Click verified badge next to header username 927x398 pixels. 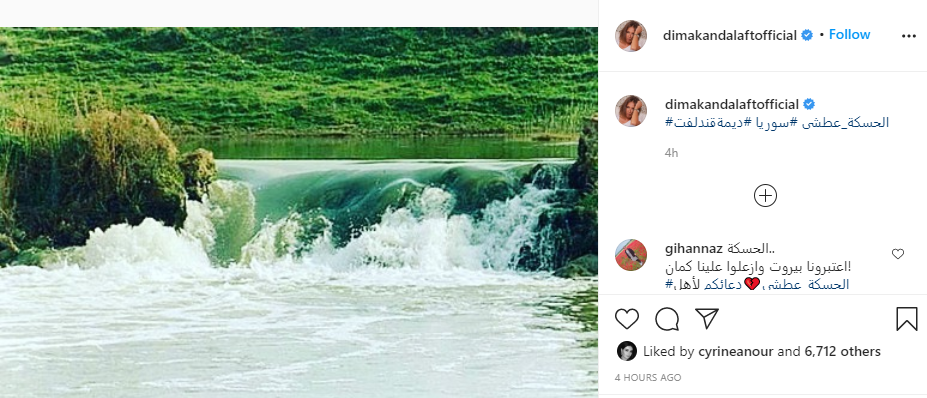pos(807,35)
